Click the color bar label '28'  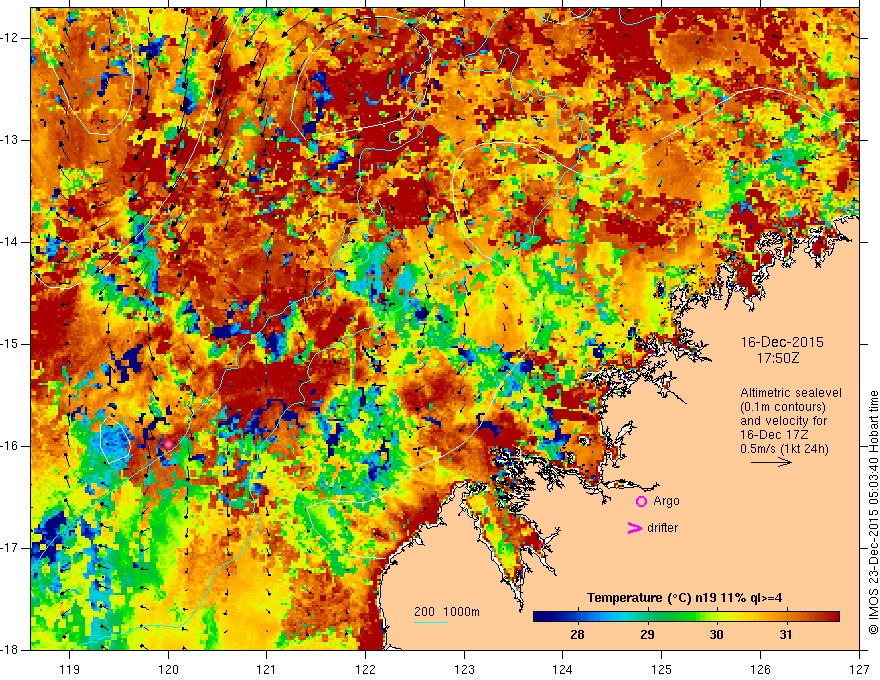577,635
